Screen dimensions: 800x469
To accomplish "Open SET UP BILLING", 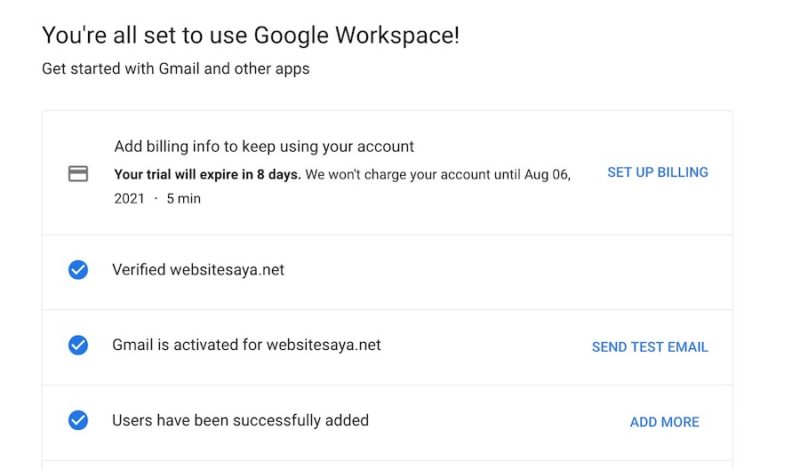I will coord(657,172).
